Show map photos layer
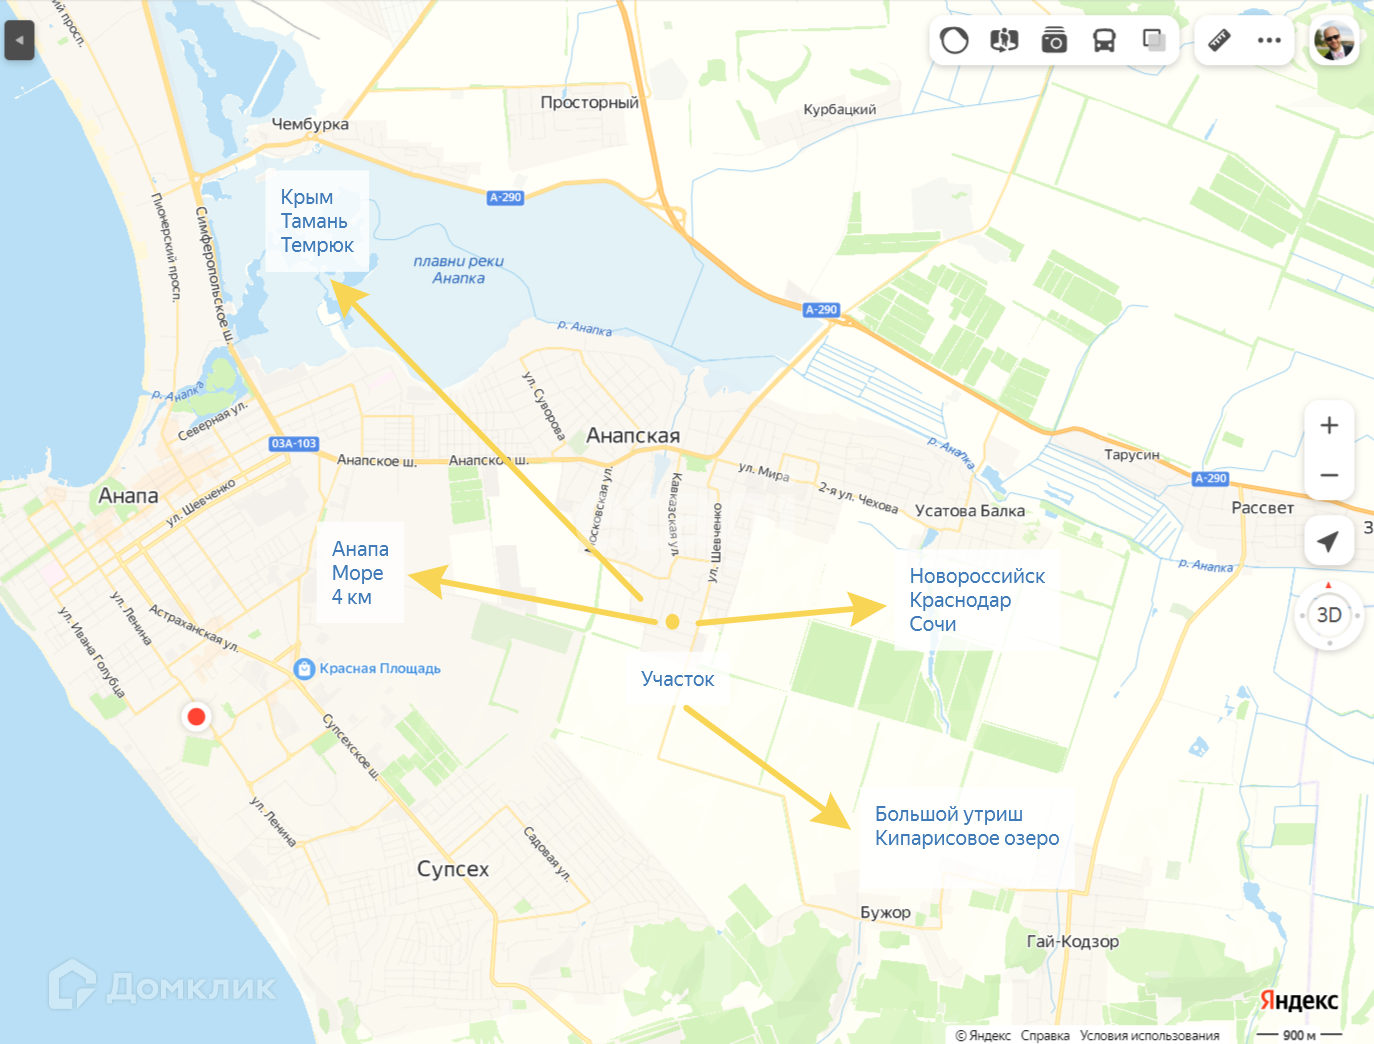Image resolution: width=1374 pixels, height=1044 pixels. point(1054,40)
